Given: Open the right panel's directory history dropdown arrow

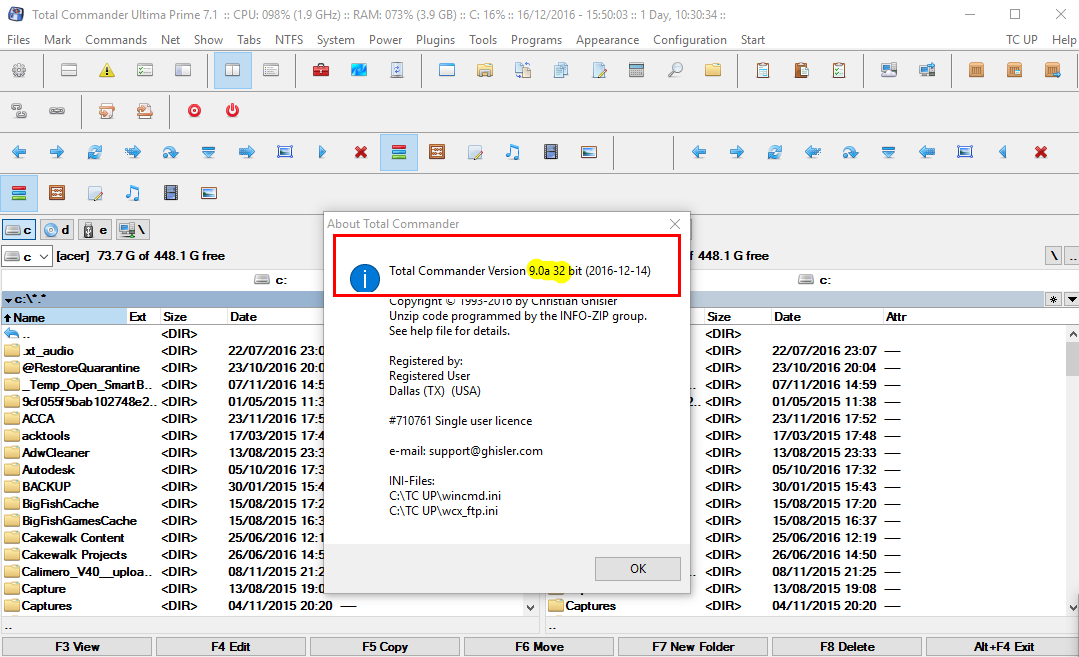Looking at the screenshot, I should click(1071, 299).
